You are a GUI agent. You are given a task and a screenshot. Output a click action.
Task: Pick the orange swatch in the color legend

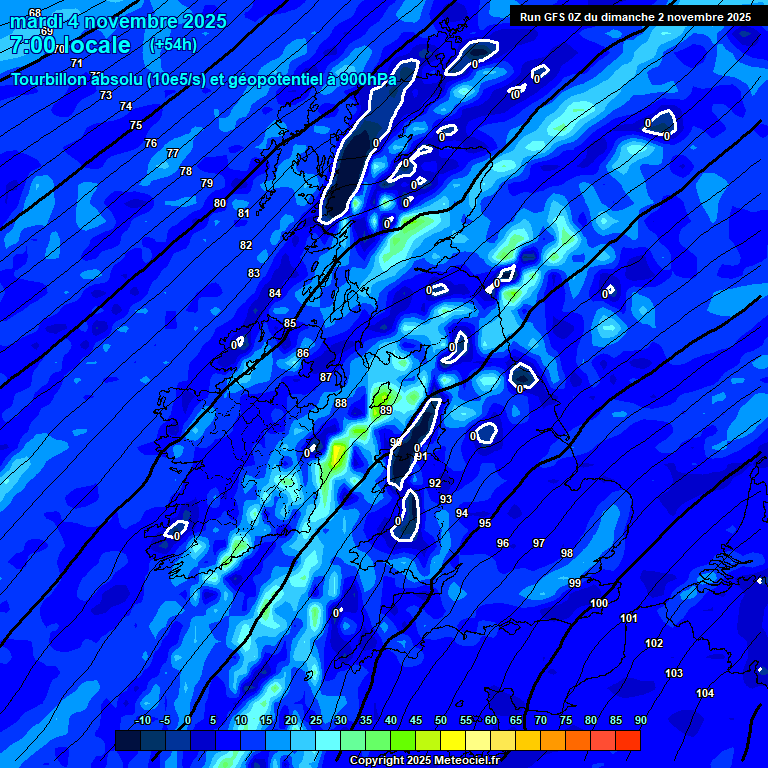tap(552, 740)
